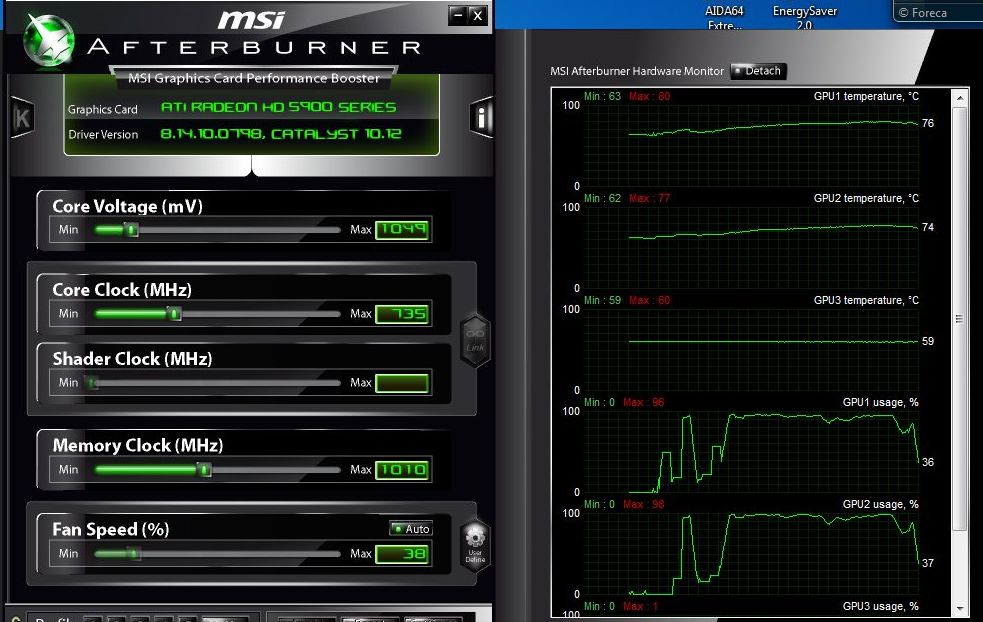Screen dimensions: 983x622
Task: Minimize the MSI Afterburner window
Action: click(x=458, y=15)
